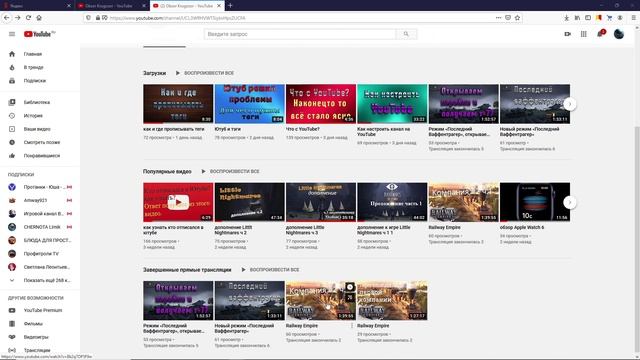Screen dimensions: 640x360
Task: Open Популярные видео section heading
Action: [x=167, y=171]
